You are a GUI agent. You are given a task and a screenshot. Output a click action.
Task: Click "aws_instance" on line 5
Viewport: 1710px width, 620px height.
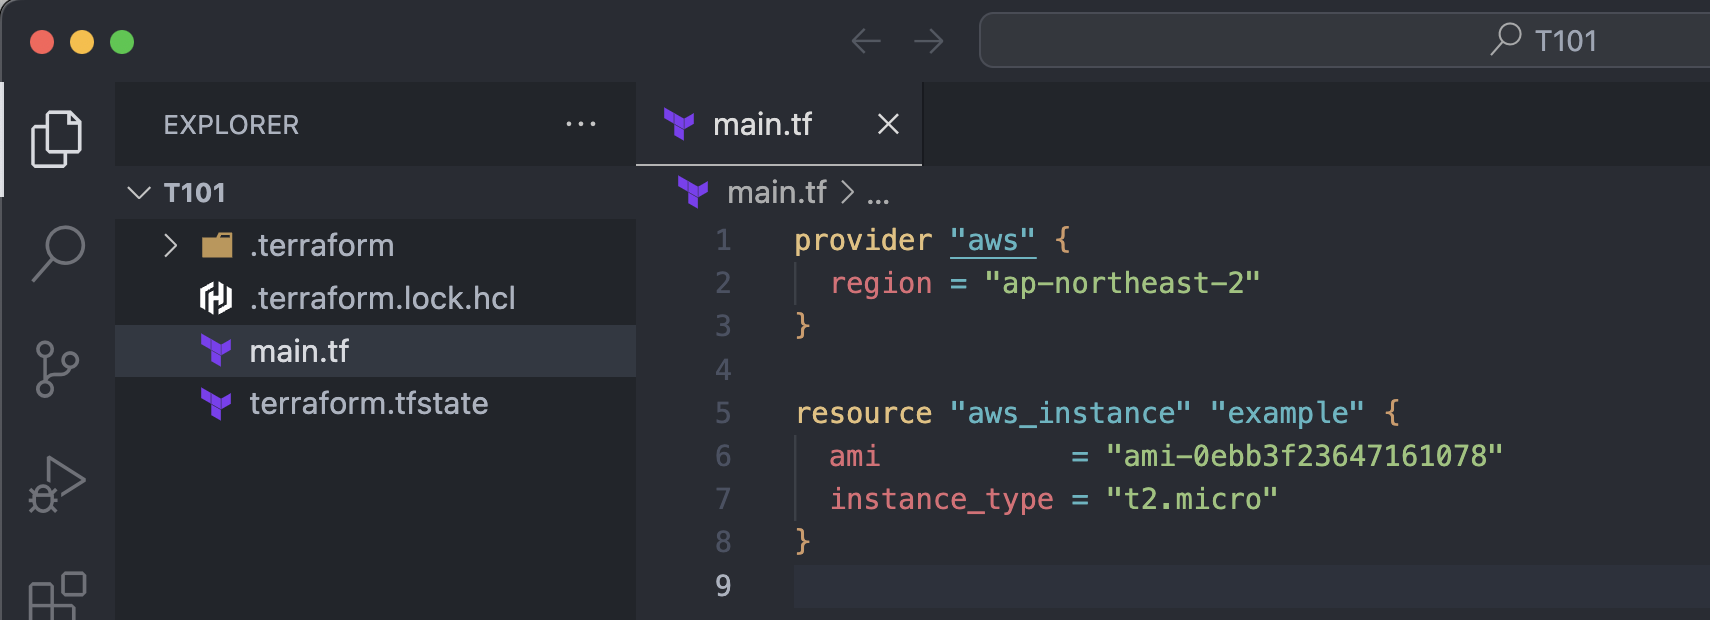click(x=1070, y=413)
